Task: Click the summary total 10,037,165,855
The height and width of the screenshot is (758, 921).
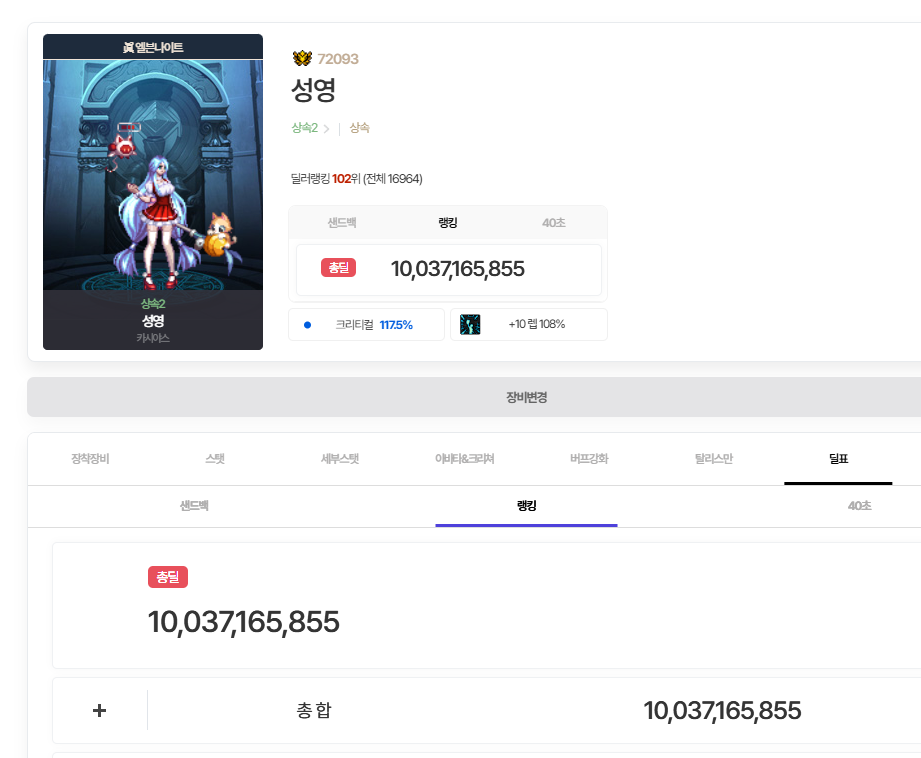Action: 458,269
